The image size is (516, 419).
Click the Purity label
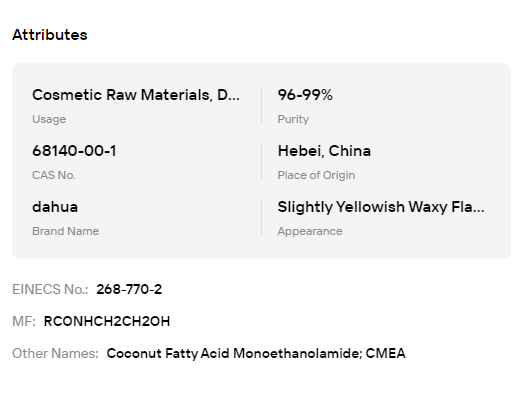point(293,119)
